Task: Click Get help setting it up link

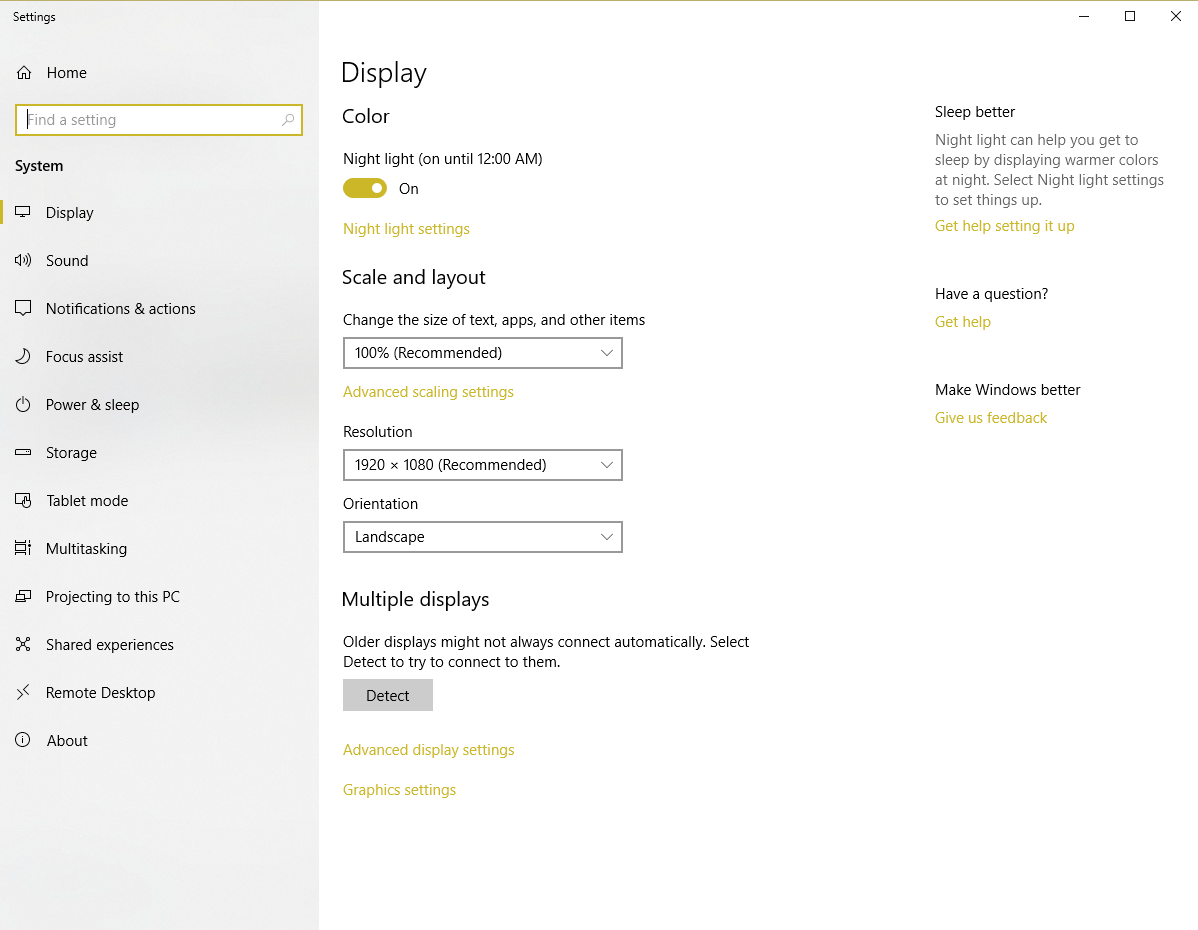Action: point(1005,226)
